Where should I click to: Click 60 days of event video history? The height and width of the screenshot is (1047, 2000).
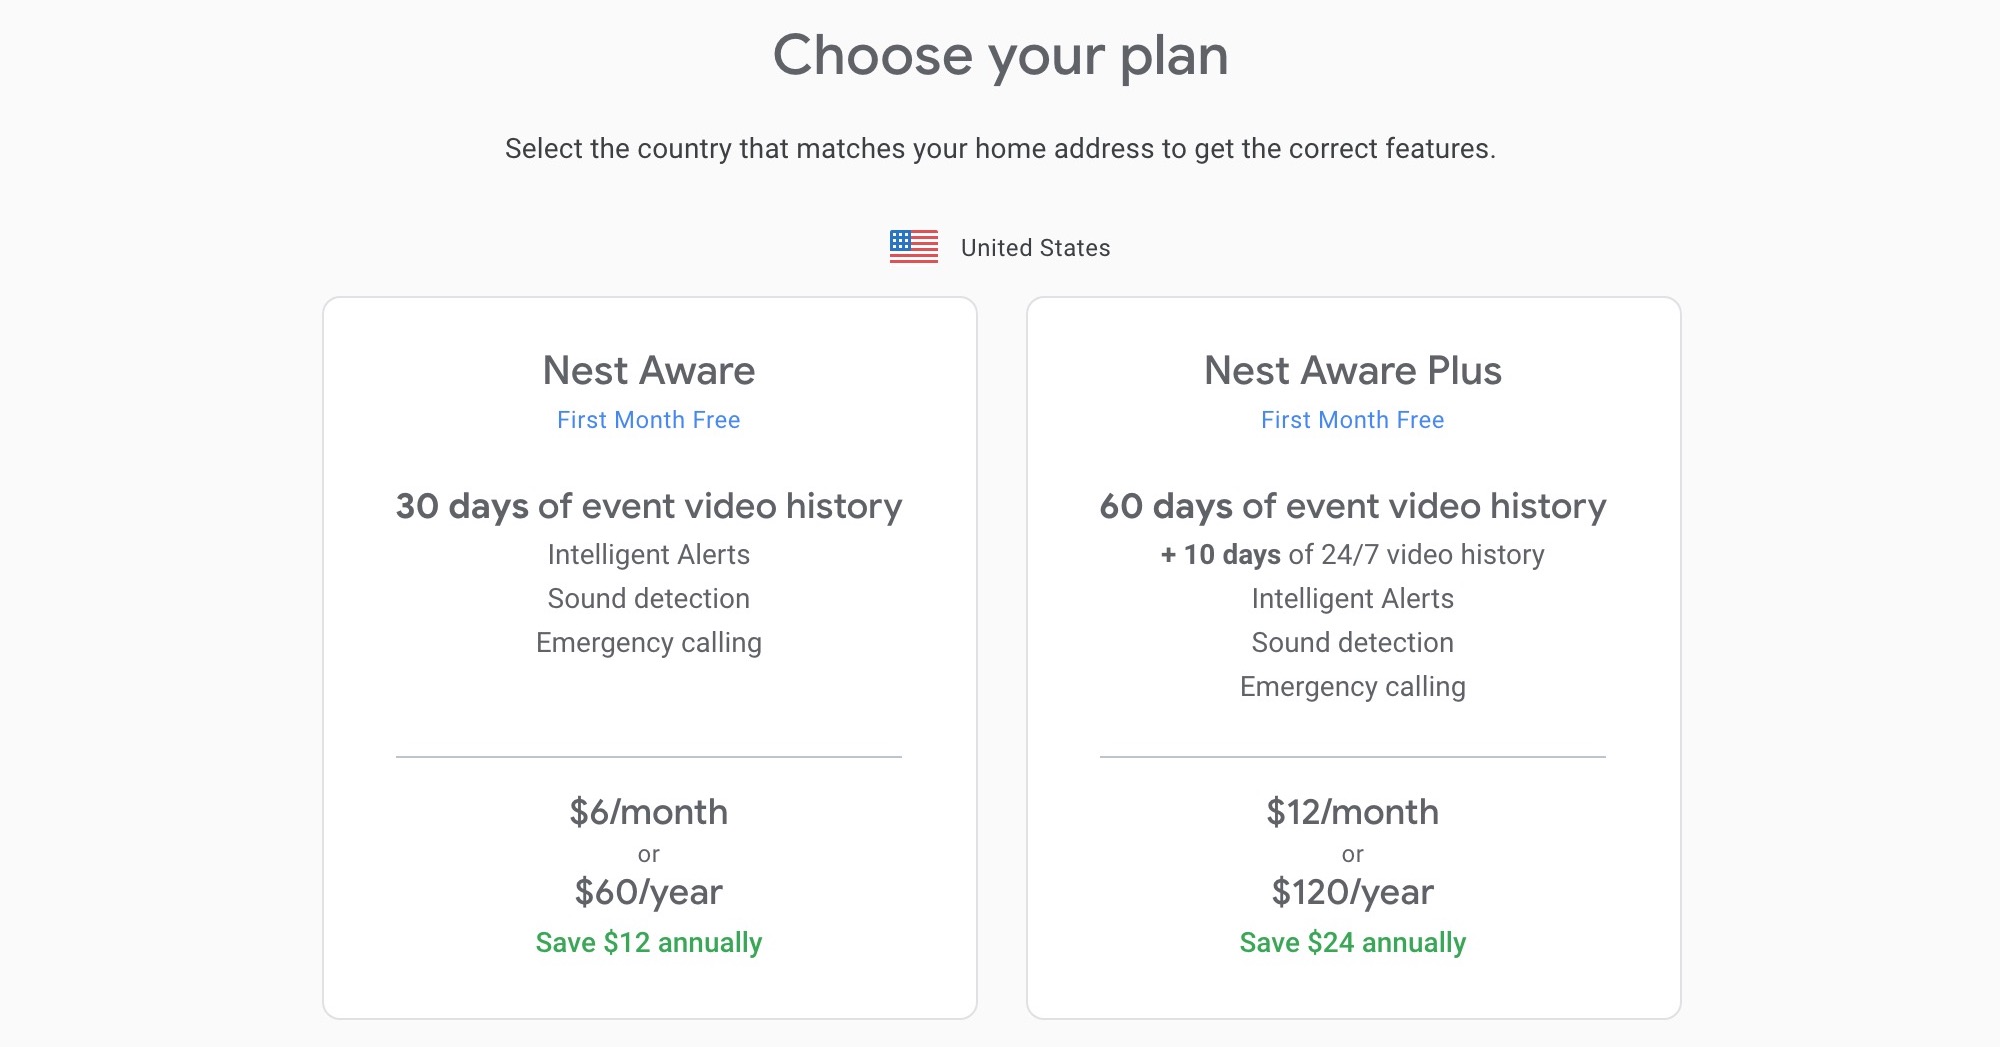point(1352,506)
